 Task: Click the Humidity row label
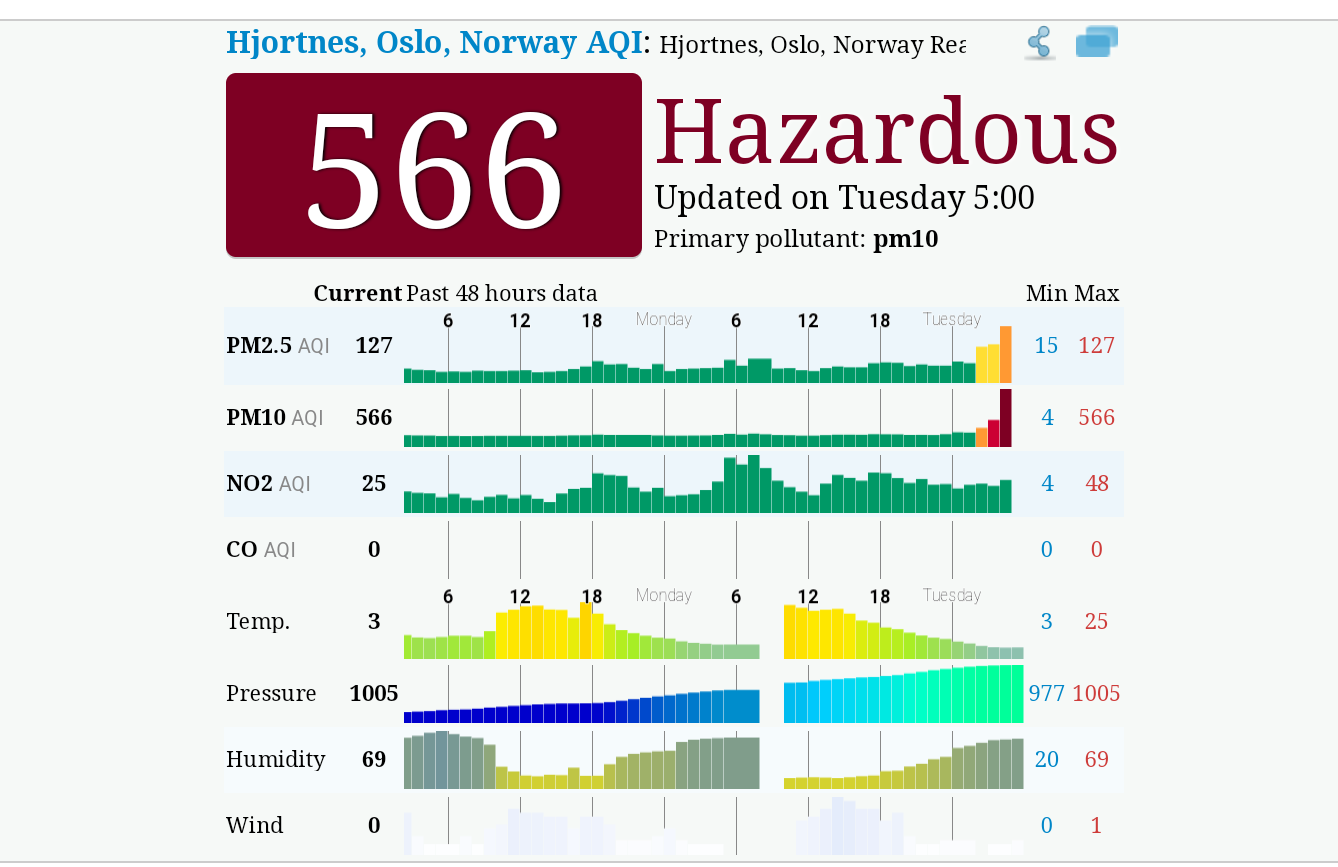pyautogui.click(x=275, y=760)
